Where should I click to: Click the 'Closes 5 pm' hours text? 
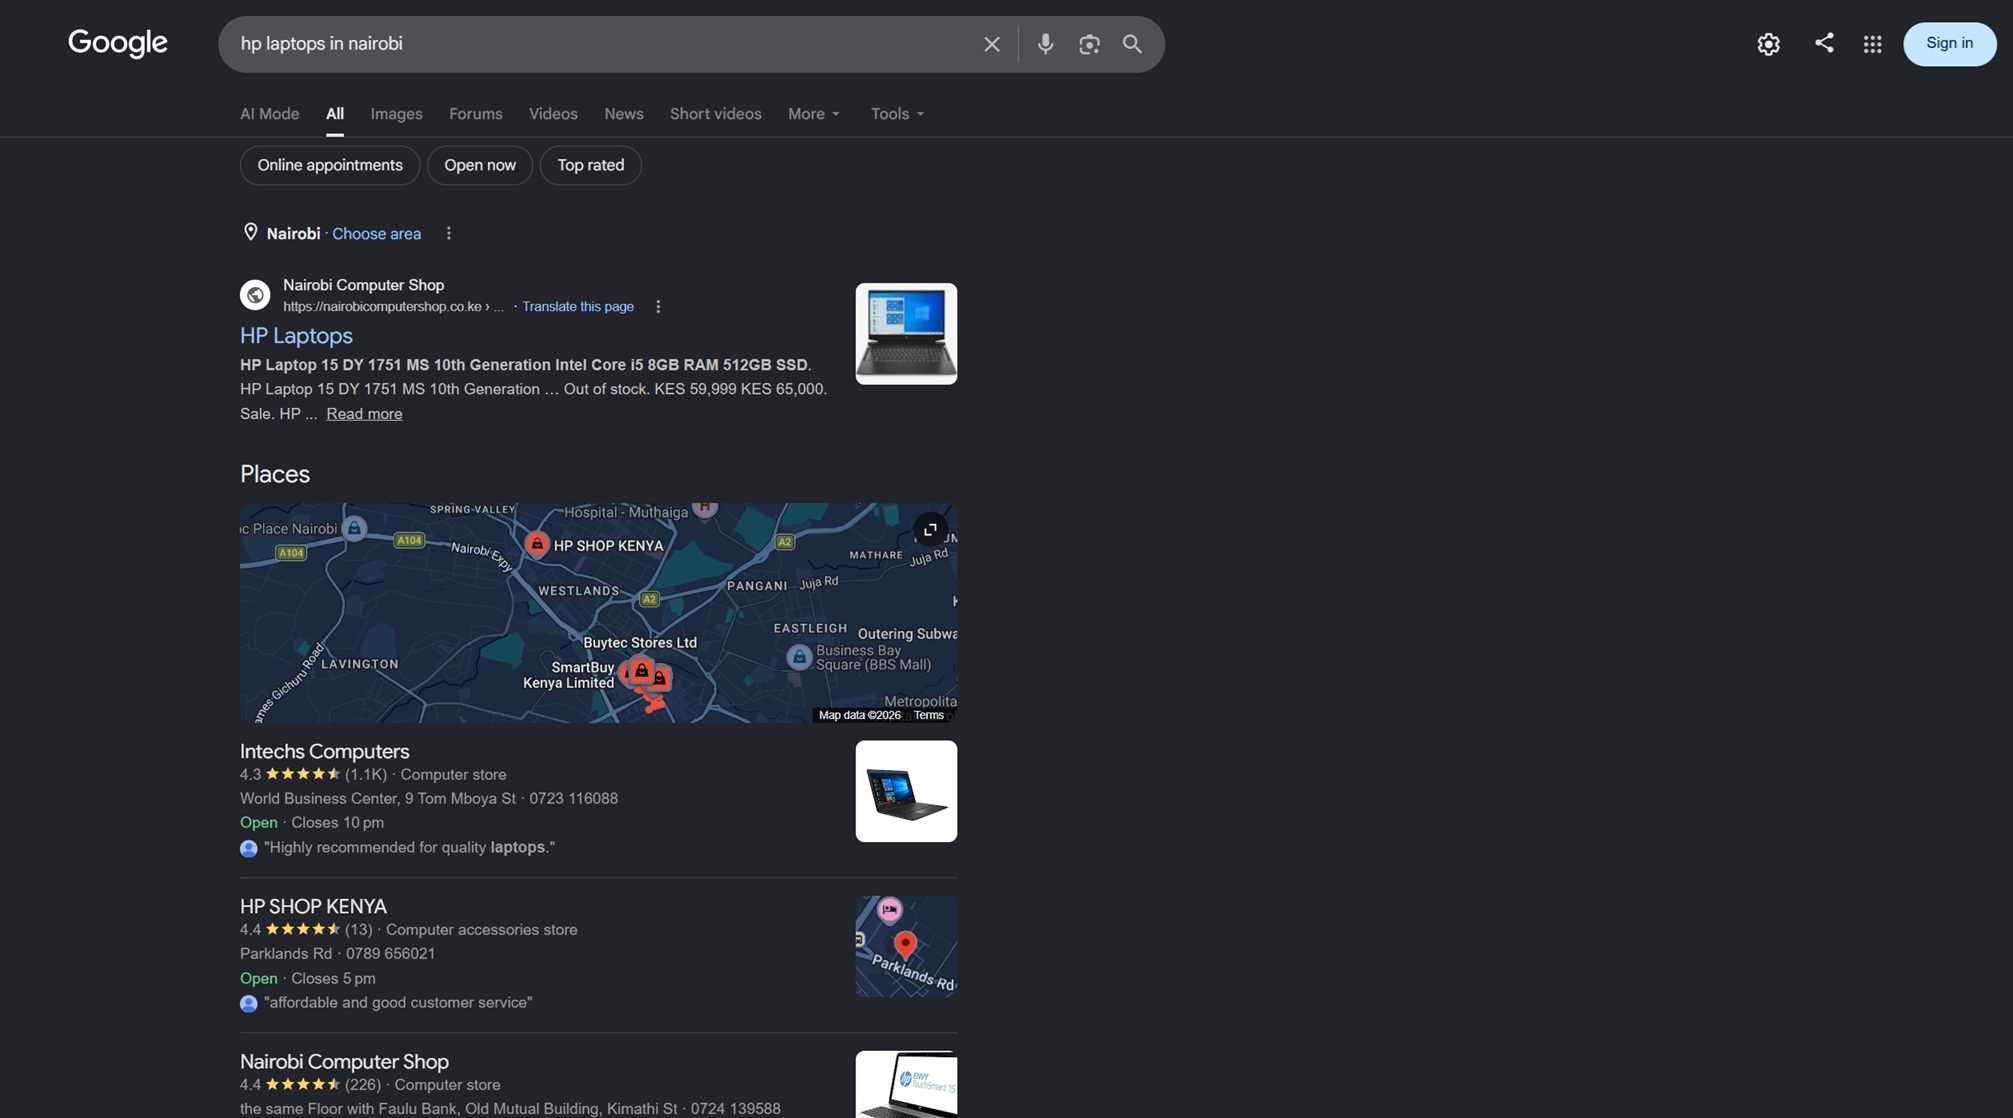333,979
